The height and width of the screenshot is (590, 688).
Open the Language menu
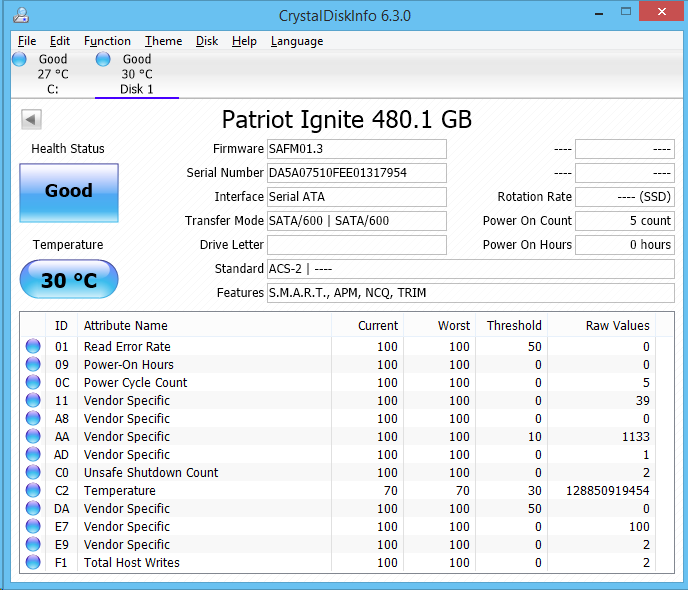297,41
